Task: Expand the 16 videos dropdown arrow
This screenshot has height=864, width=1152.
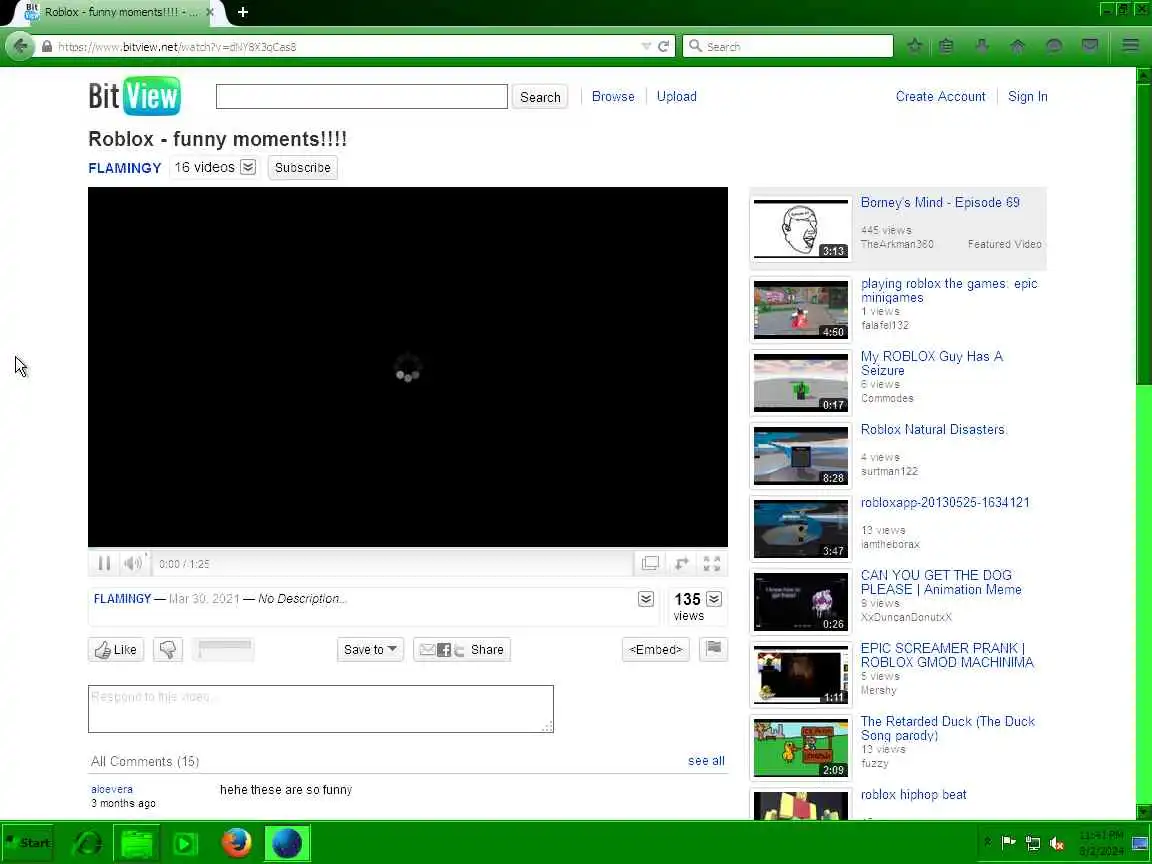Action: click(x=248, y=168)
